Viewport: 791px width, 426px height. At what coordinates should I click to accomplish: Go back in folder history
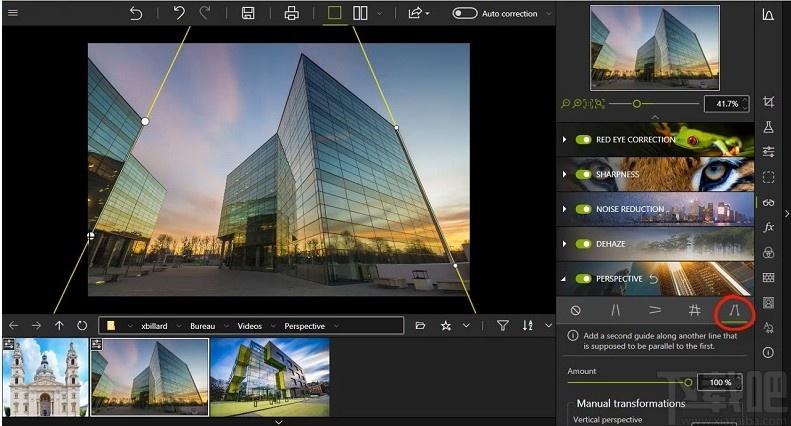14,326
